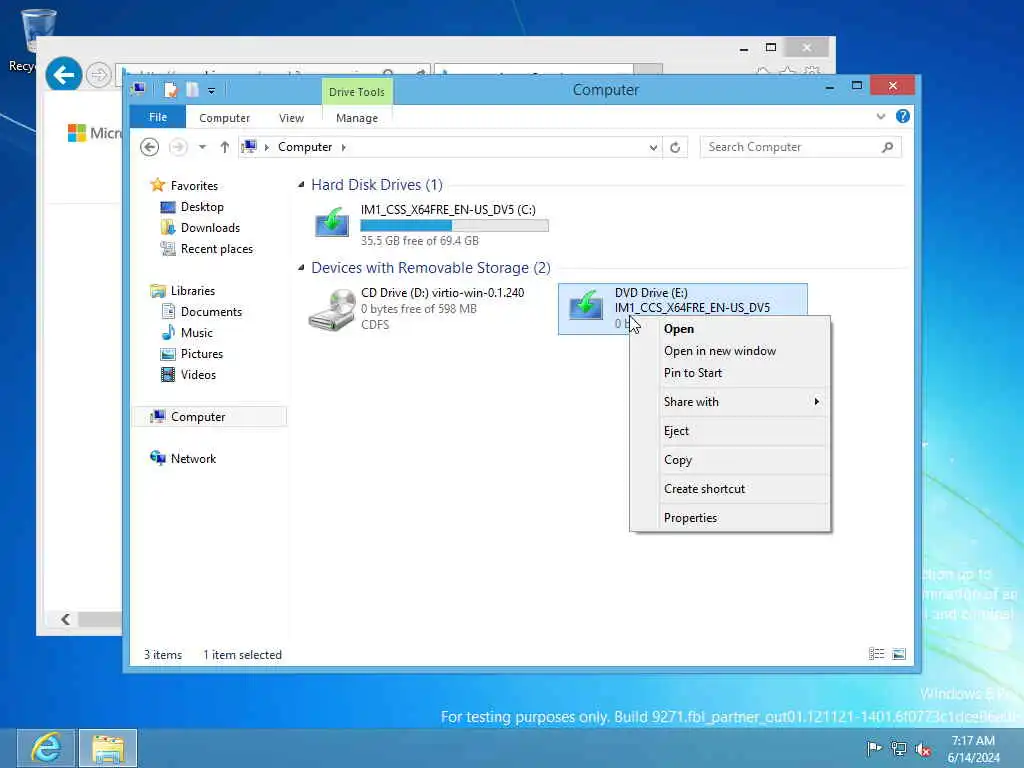Click the search magnifier icon
1024x768 pixels.
coord(887,147)
